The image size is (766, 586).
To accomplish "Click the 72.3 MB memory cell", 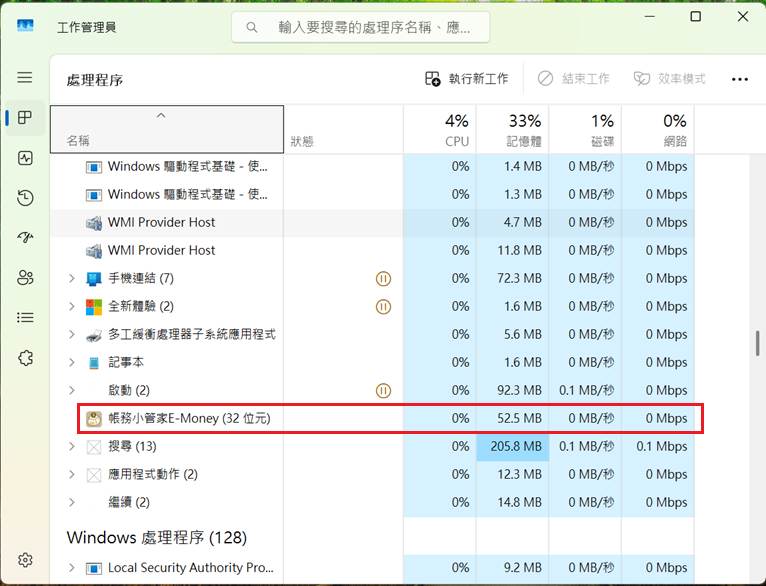I will click(512, 278).
